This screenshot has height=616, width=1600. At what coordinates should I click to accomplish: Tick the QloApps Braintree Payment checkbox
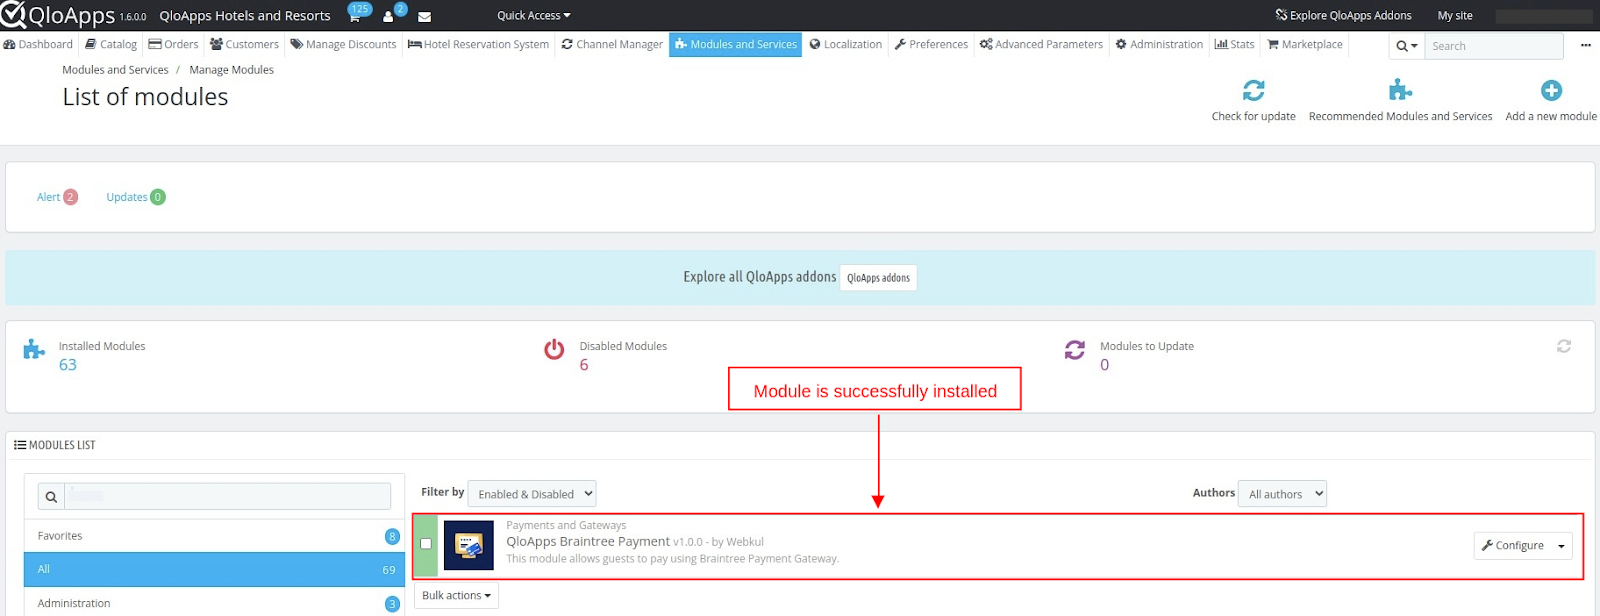426,544
